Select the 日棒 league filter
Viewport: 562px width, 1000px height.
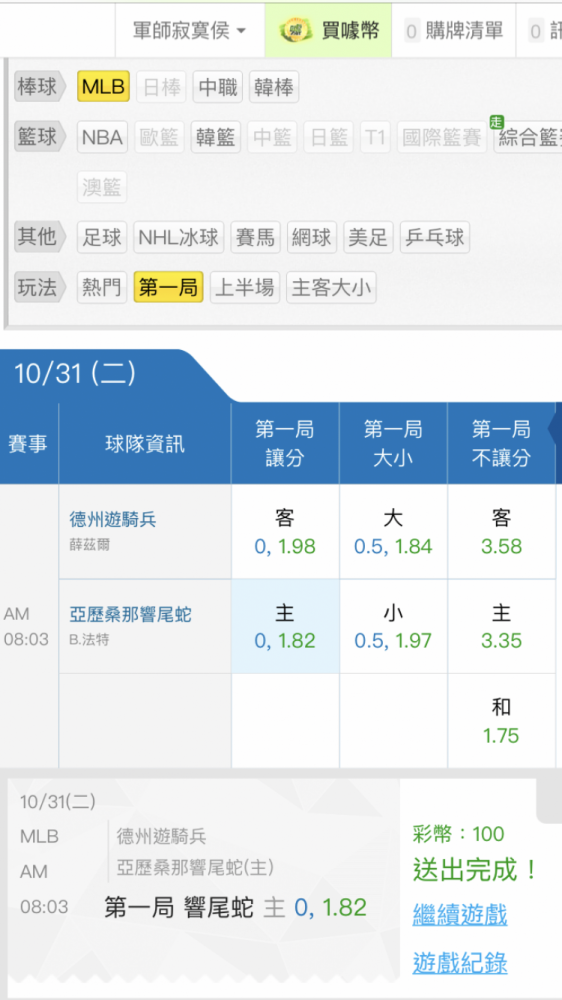click(x=162, y=87)
